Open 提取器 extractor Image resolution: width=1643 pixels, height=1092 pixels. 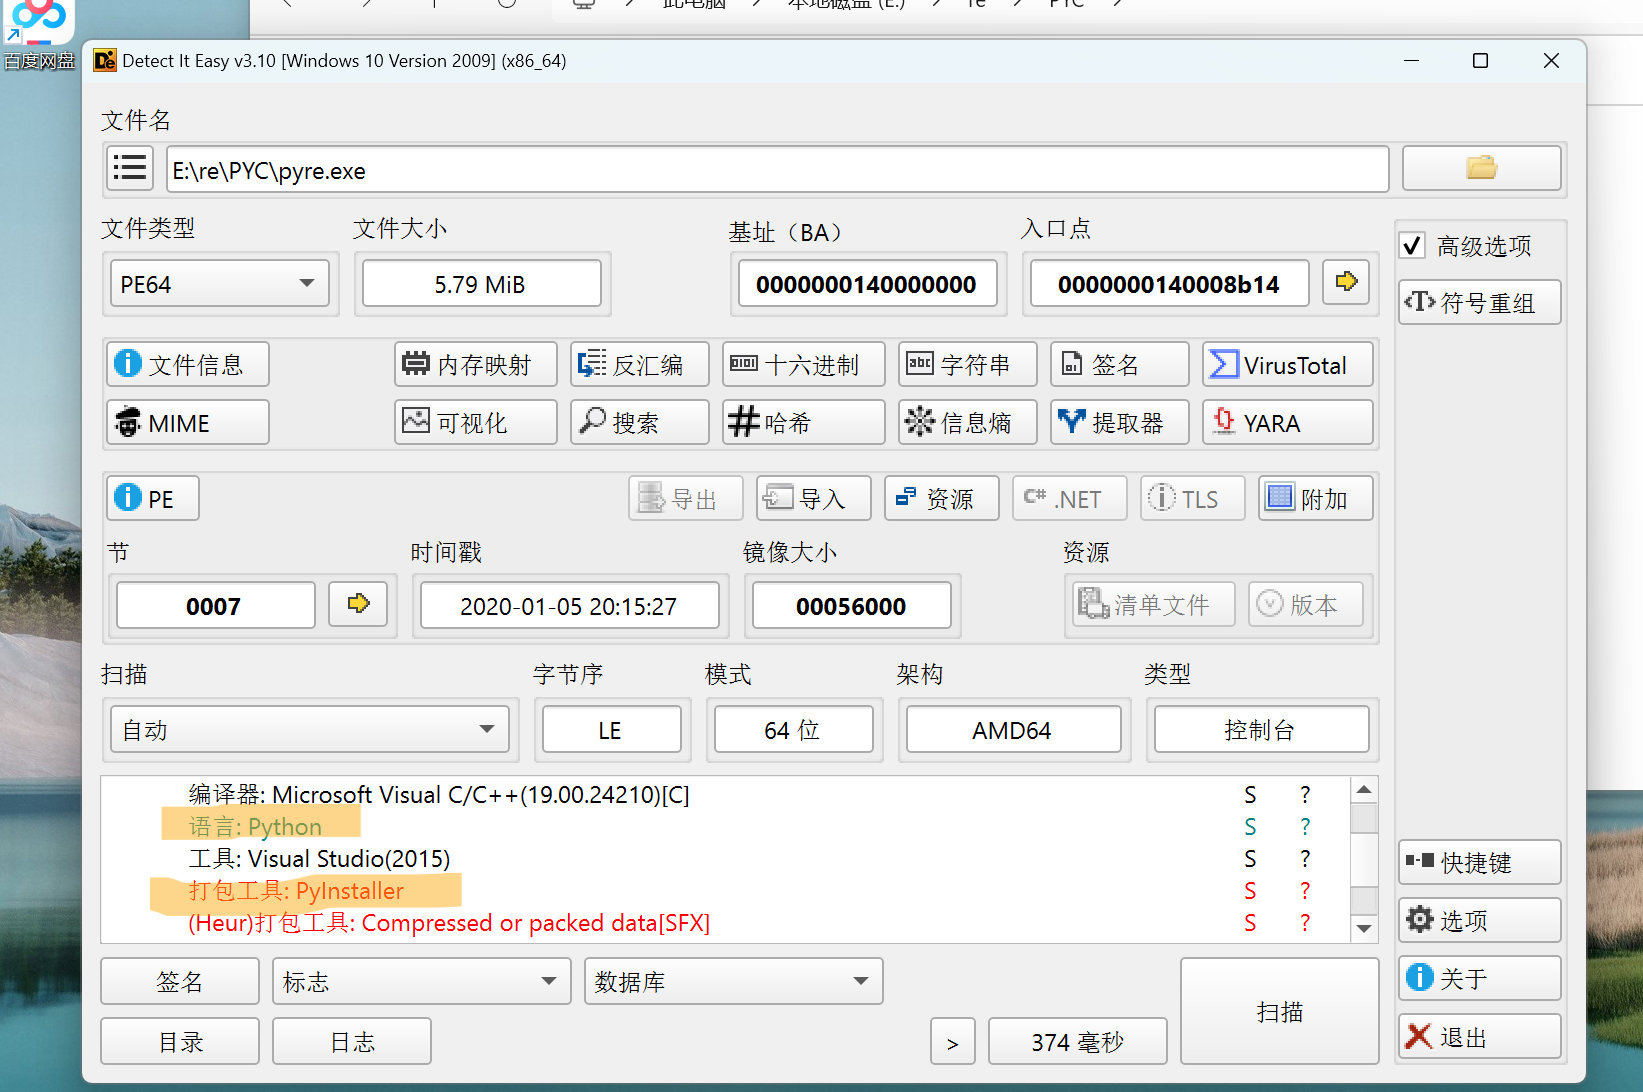1120,422
